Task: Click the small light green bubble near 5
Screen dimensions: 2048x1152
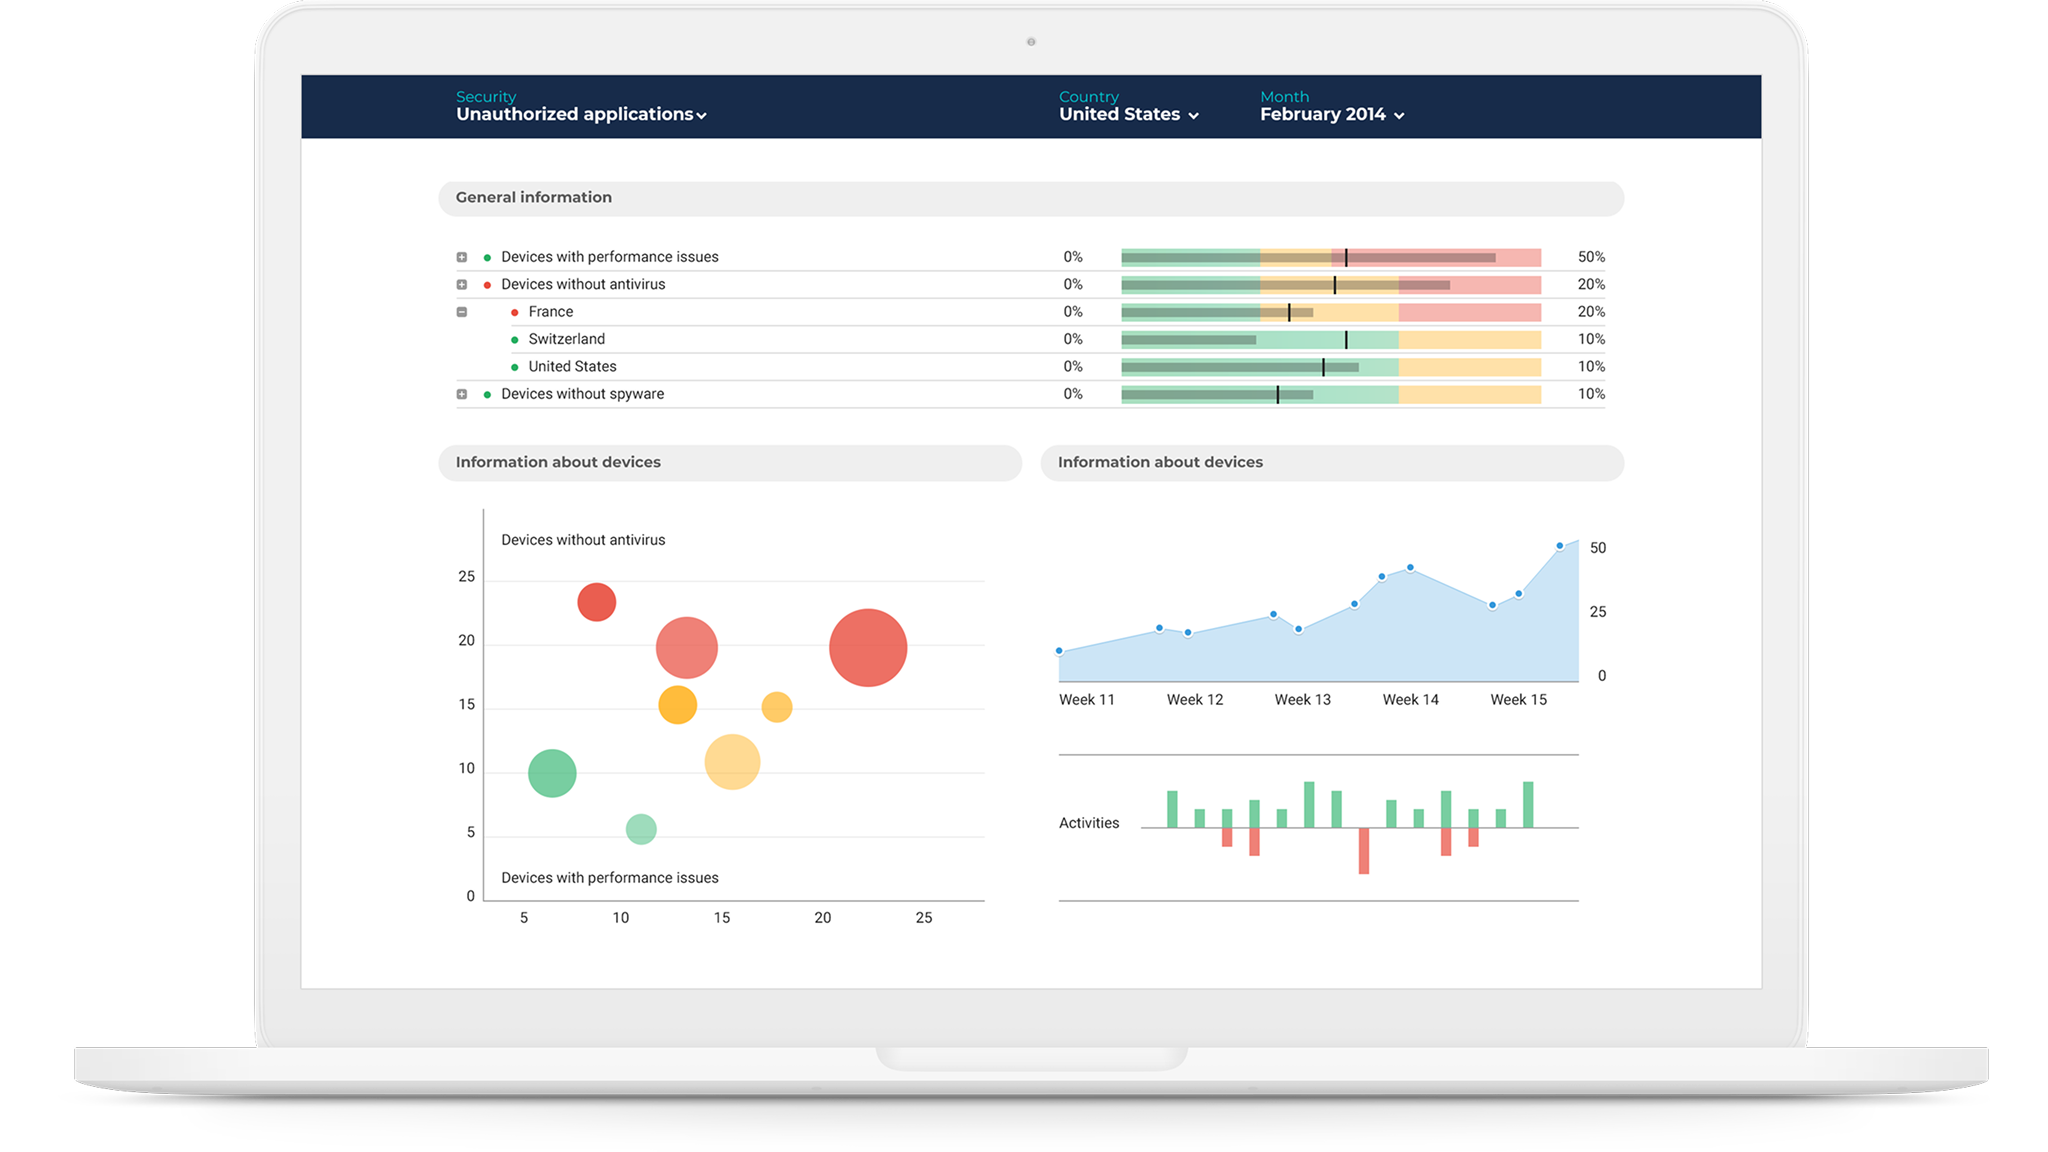Action: coord(641,829)
